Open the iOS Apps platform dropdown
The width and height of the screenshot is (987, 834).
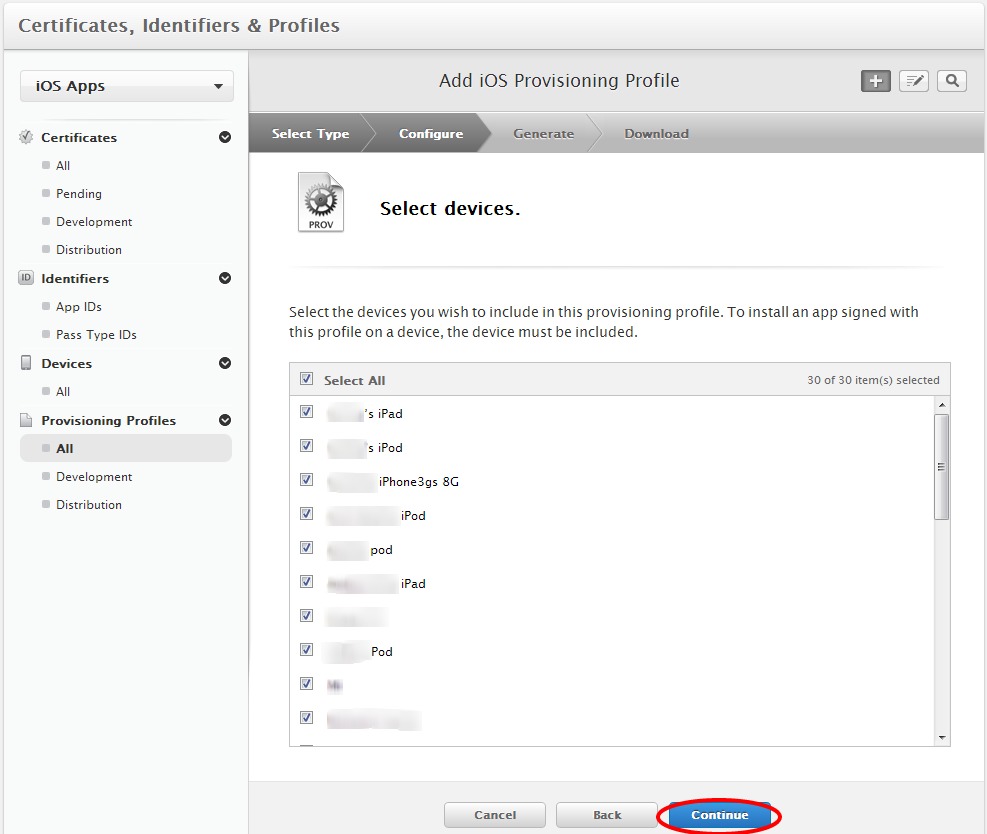pyautogui.click(x=127, y=86)
